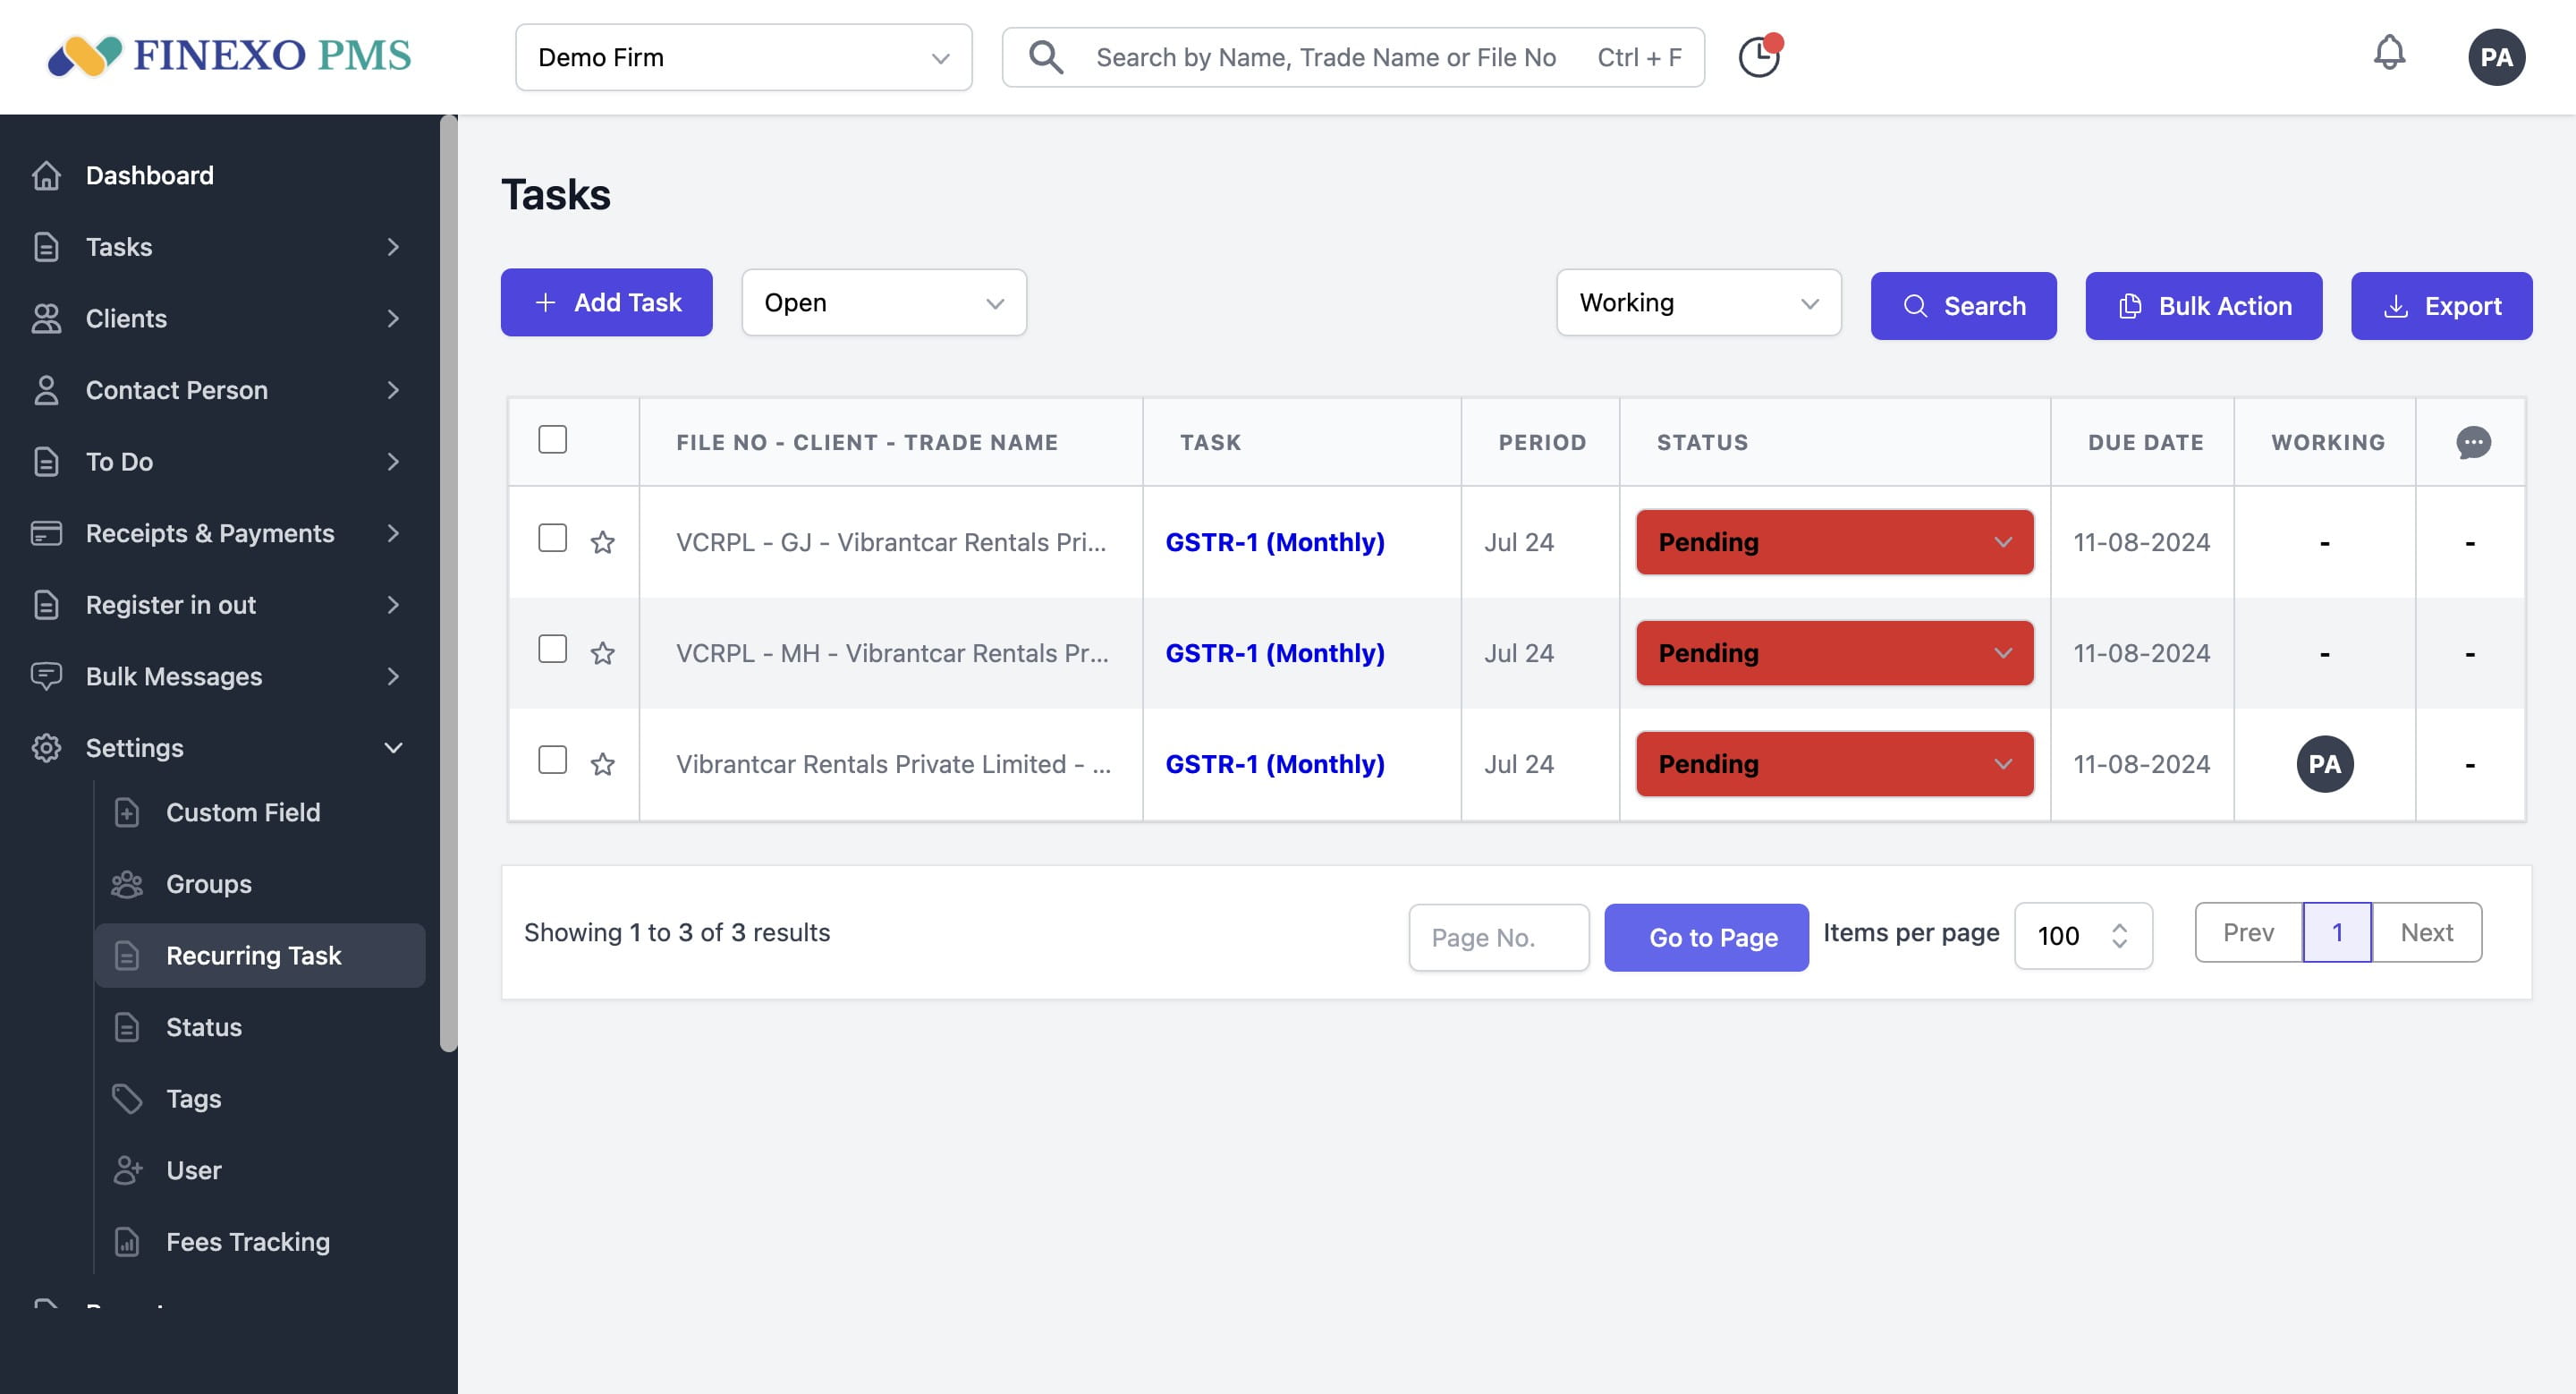Open the Fees Tracking settings
2576x1394 pixels.
click(x=247, y=1242)
